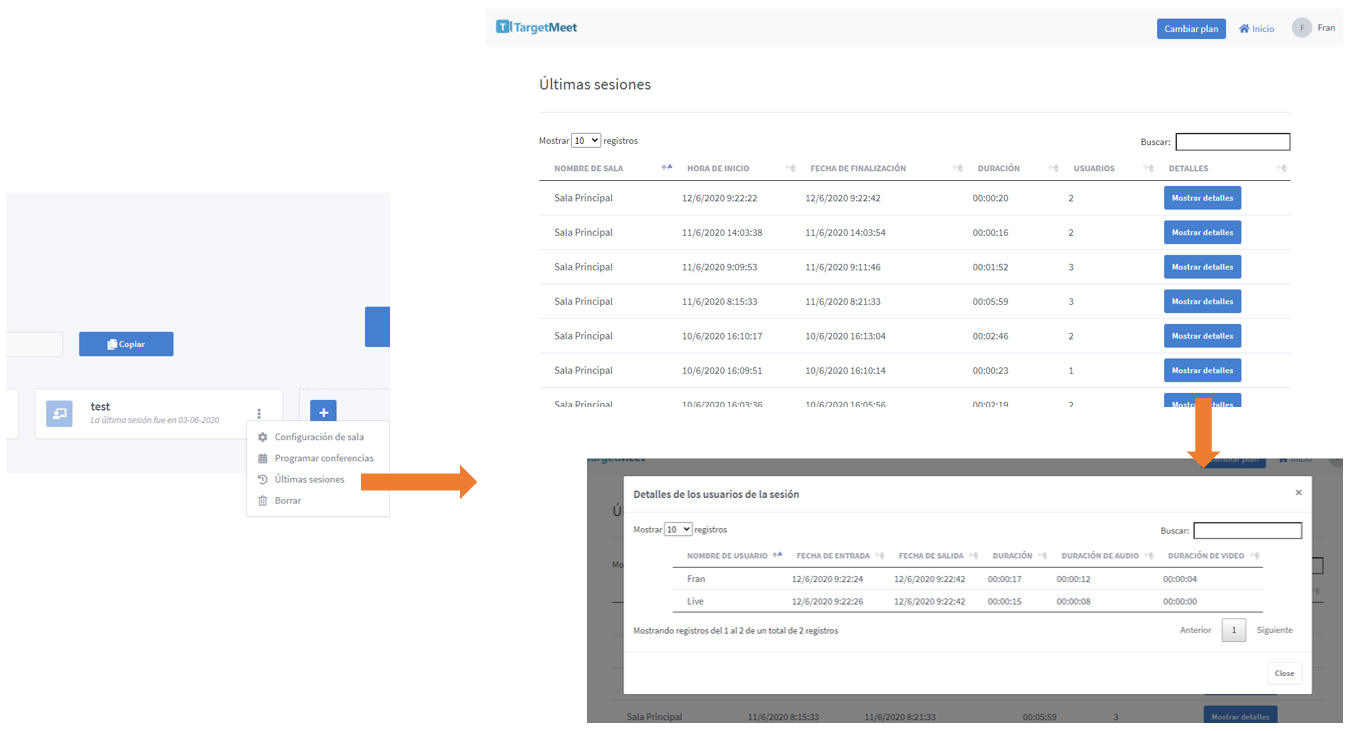
Task: Go to Inicio link
Action: (1256, 29)
